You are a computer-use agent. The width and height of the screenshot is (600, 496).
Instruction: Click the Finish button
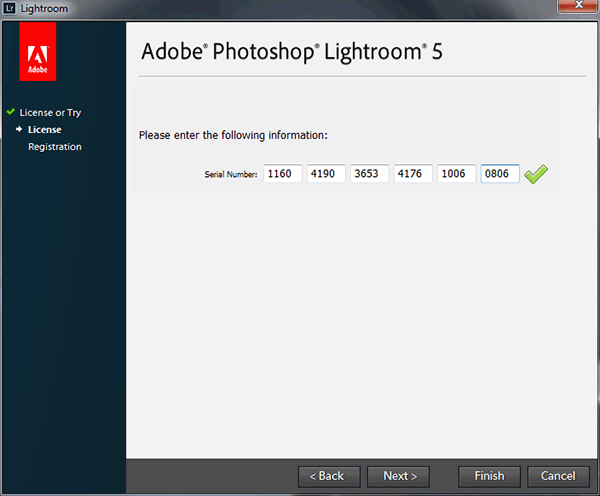[x=489, y=476]
